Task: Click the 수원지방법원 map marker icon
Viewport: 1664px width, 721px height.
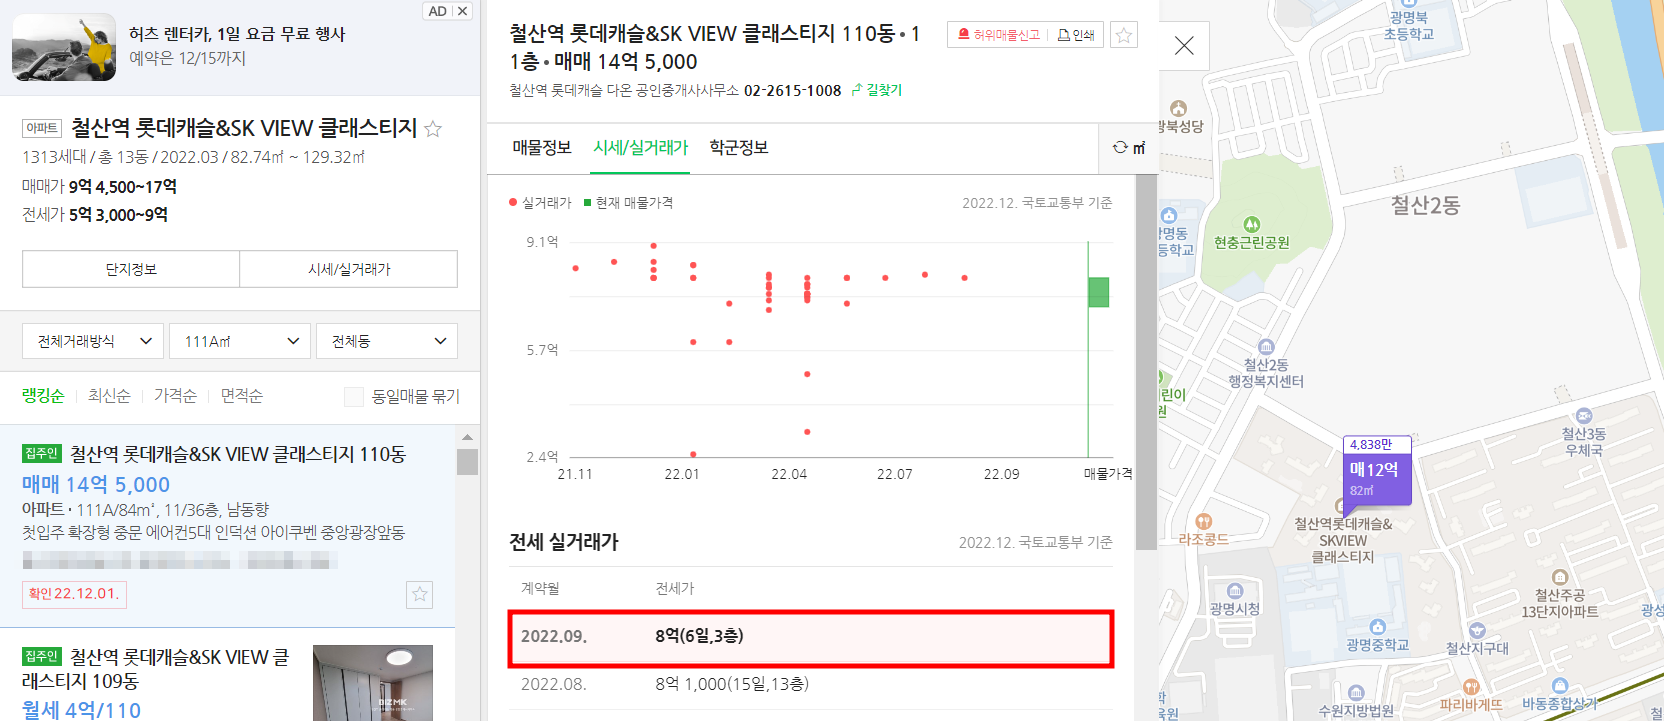Action: click(x=1356, y=693)
